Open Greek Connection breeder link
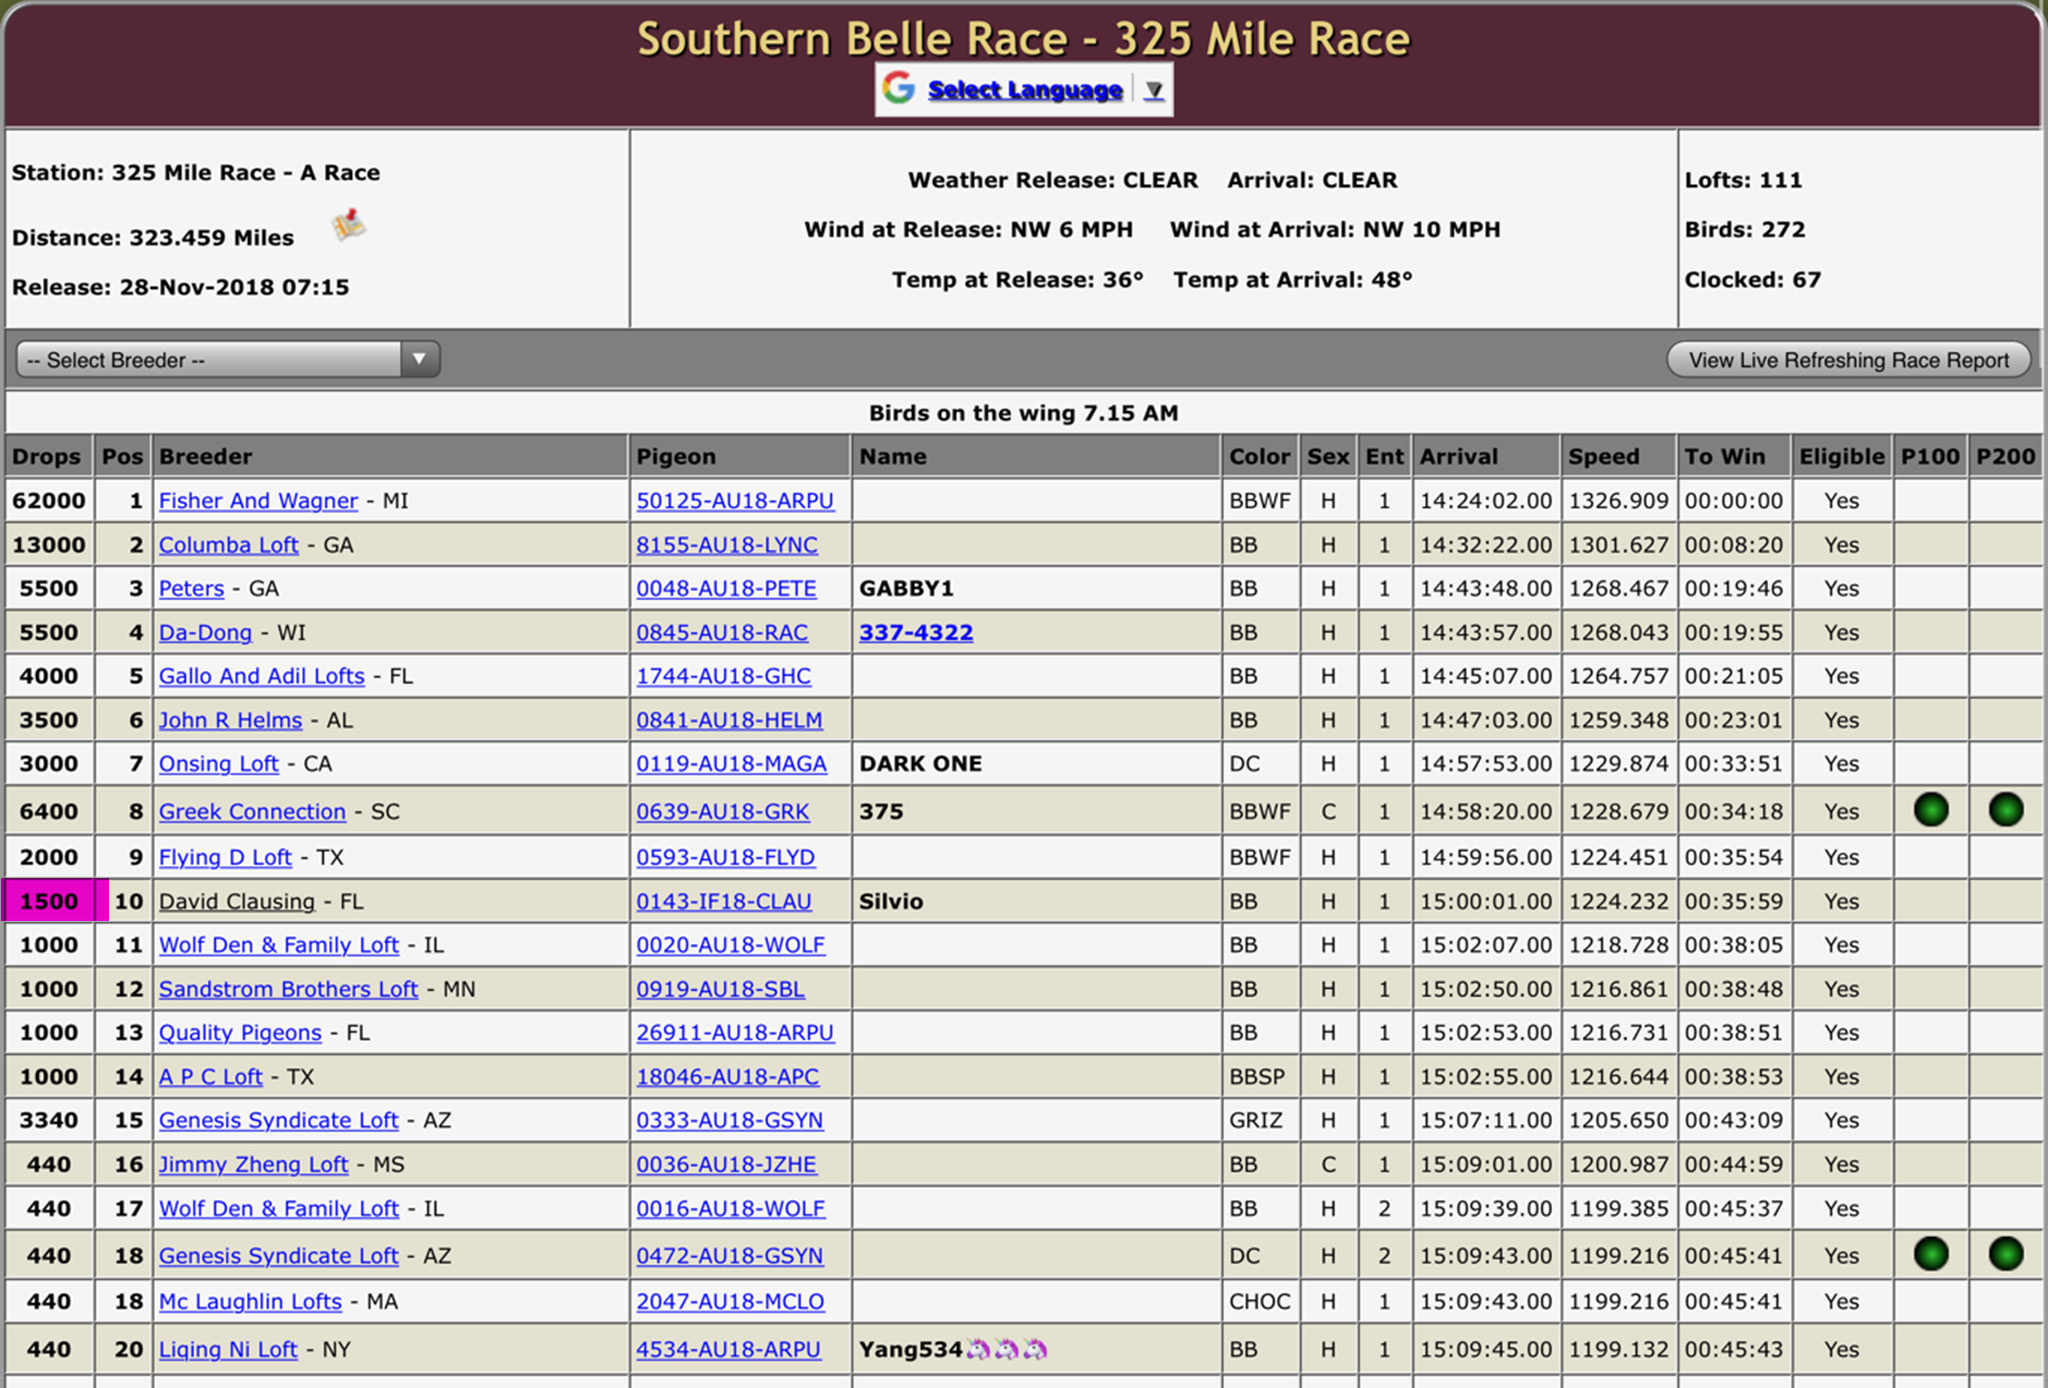2048x1388 pixels. click(x=252, y=812)
